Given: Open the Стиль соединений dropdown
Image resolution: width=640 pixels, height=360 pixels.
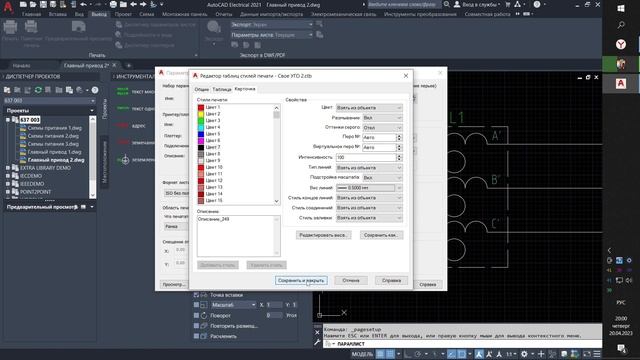Looking at the screenshot, I should click(x=369, y=208).
